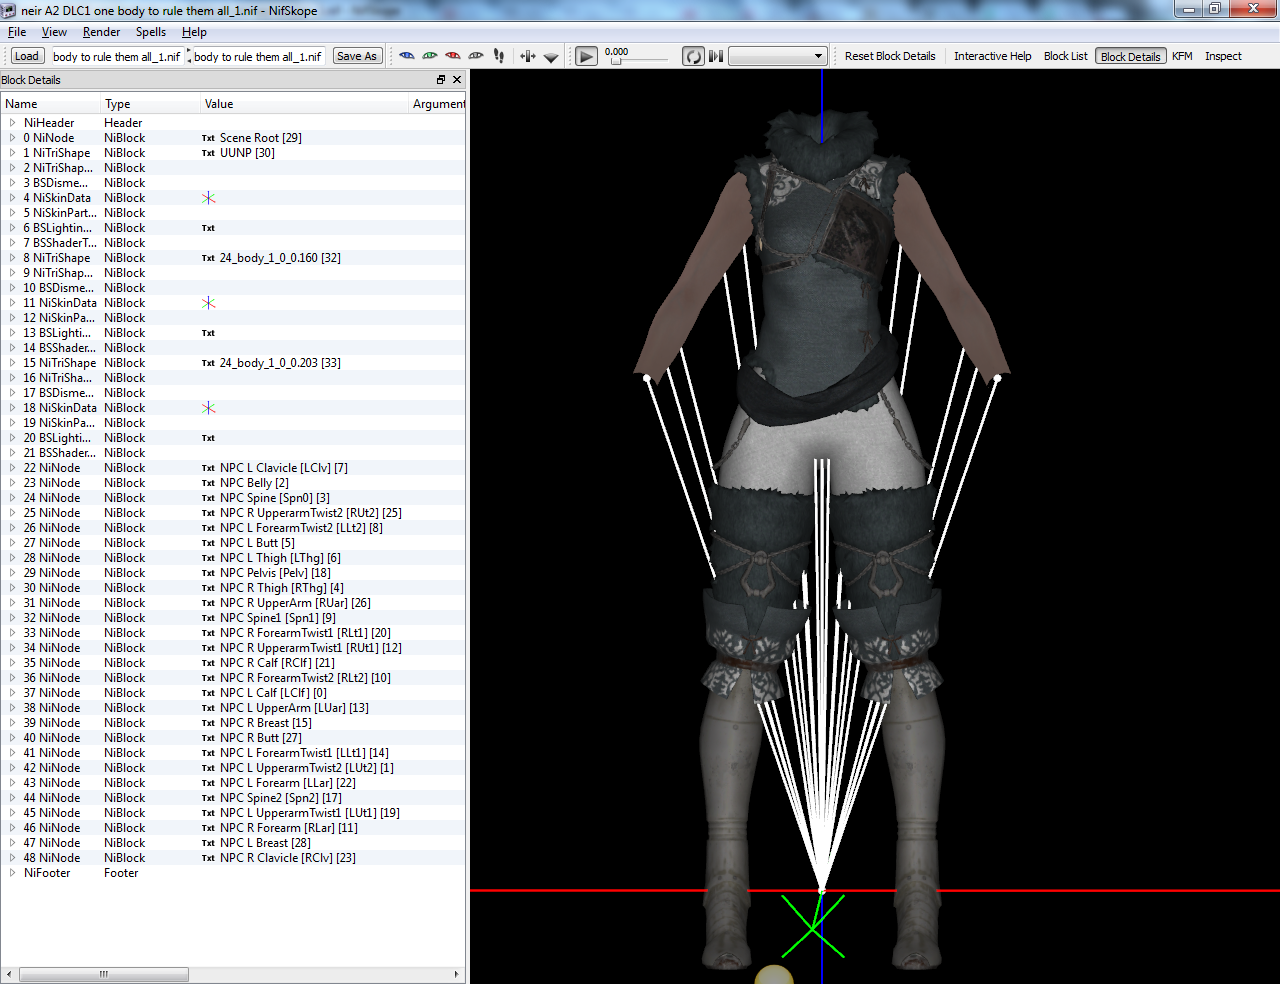1280x984 pixels.
Task: Expand the 1 NiTriShape UUNP row
Action: click(x=12, y=153)
